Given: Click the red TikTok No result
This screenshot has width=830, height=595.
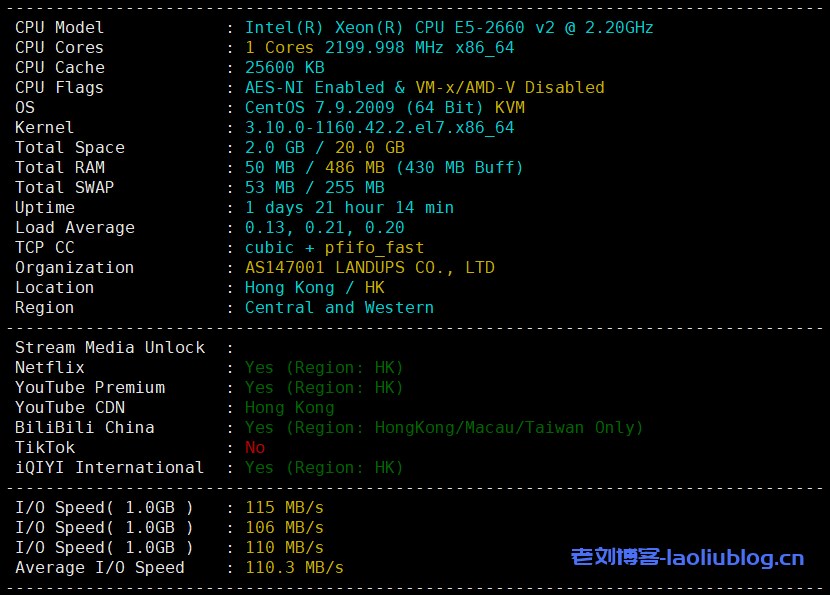Looking at the screenshot, I should [x=255, y=448].
